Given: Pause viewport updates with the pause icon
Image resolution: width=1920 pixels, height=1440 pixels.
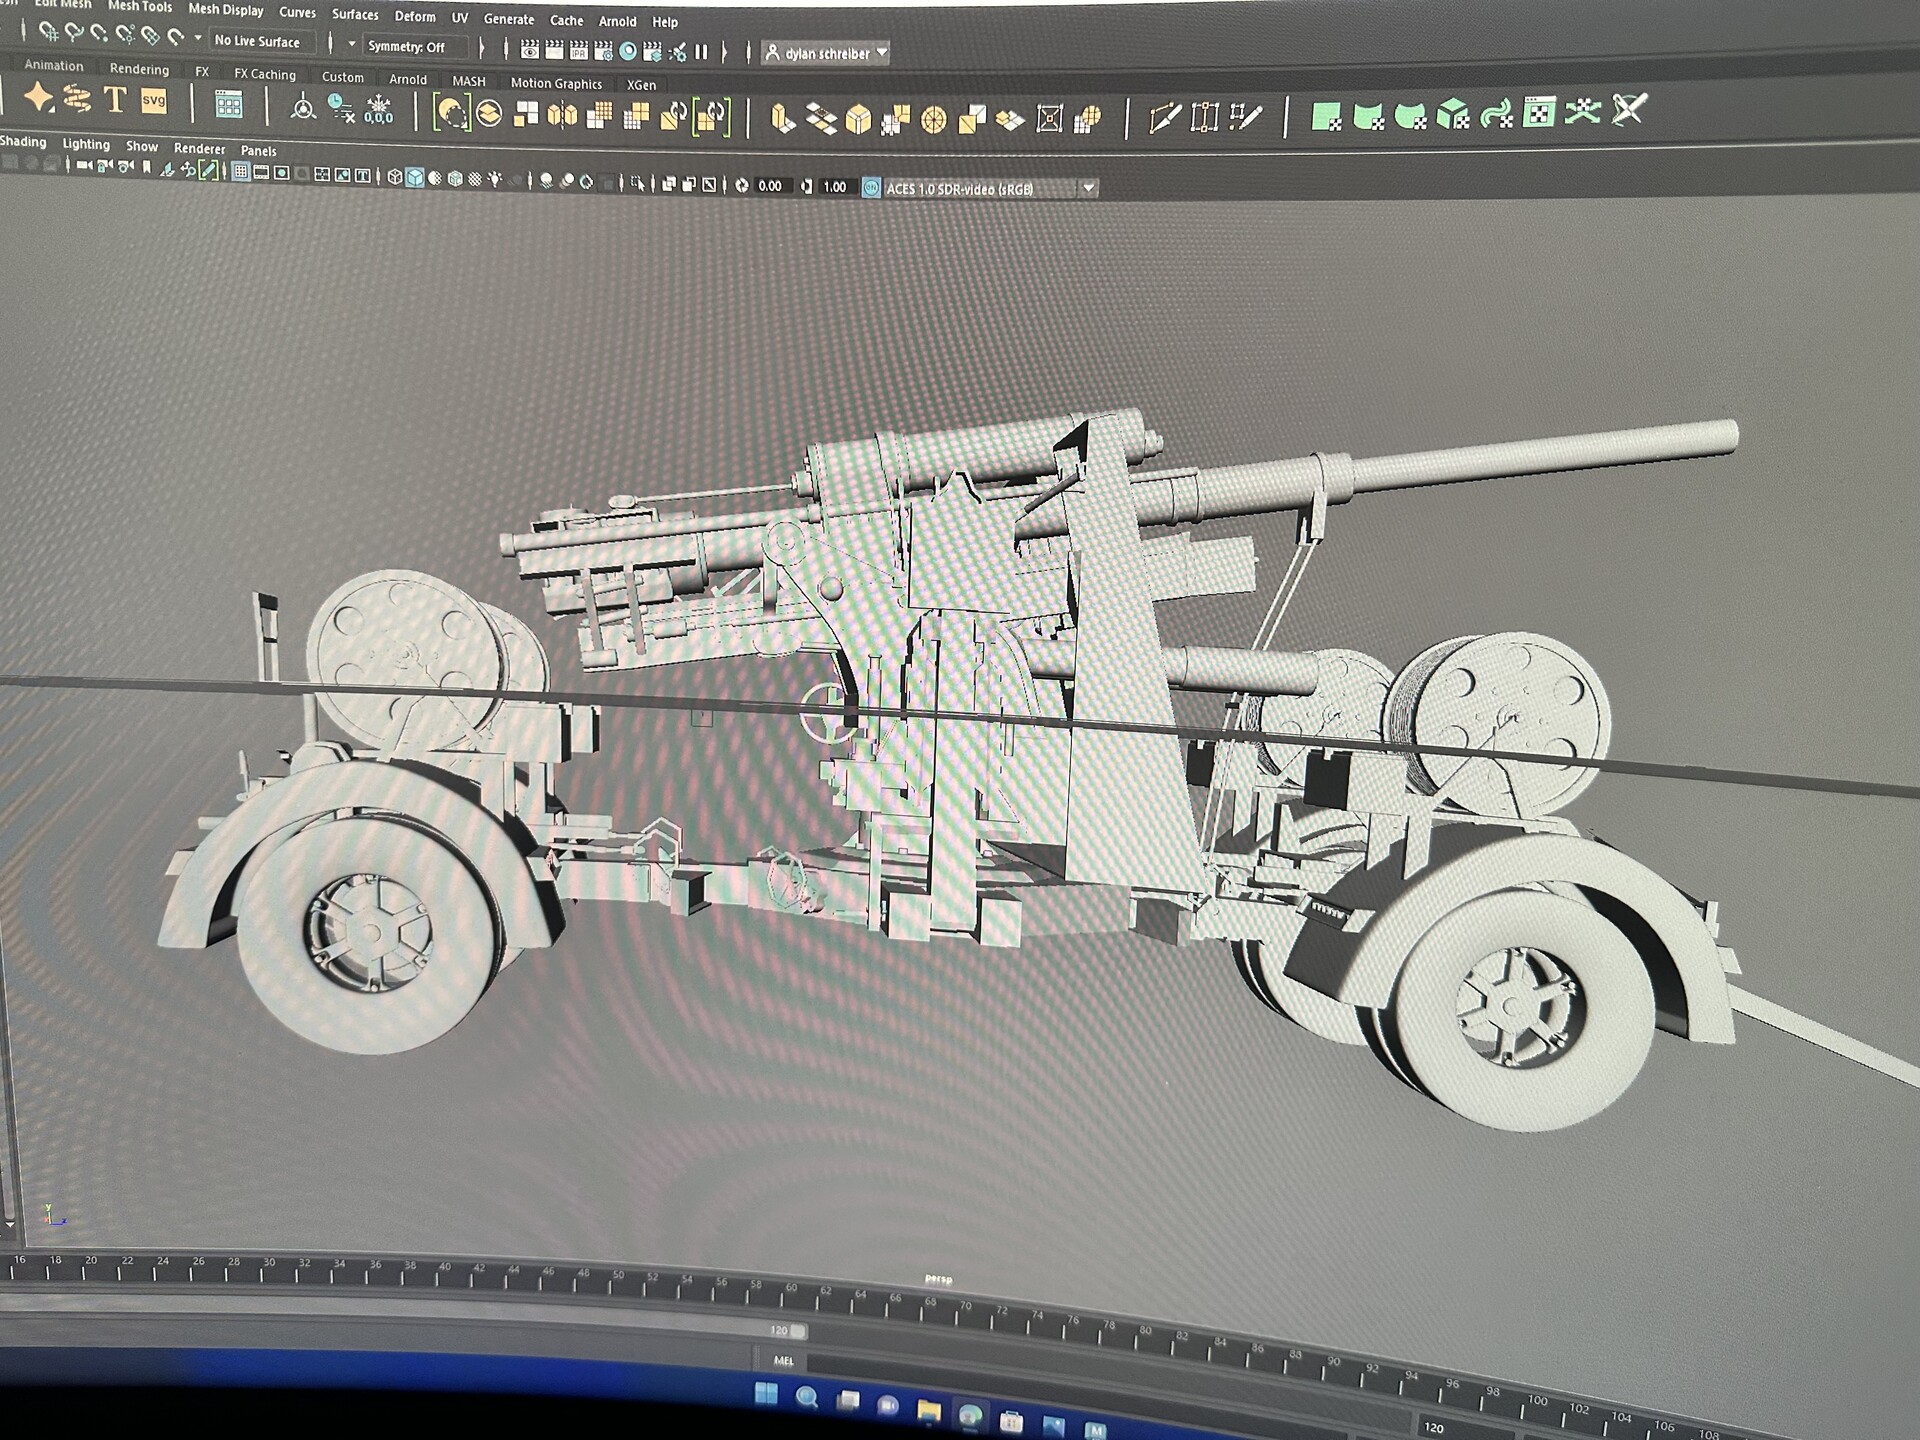Looking at the screenshot, I should click(701, 52).
